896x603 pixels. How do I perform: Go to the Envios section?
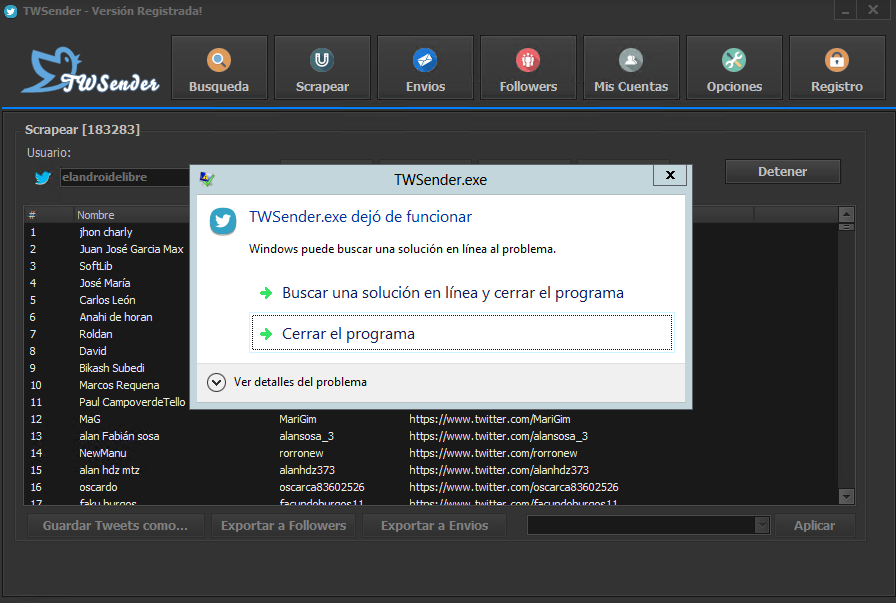point(425,68)
